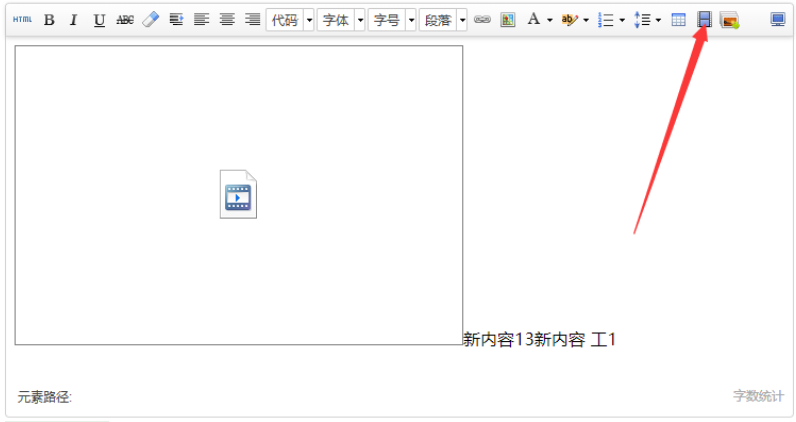Click the insert video icon

(x=704, y=20)
